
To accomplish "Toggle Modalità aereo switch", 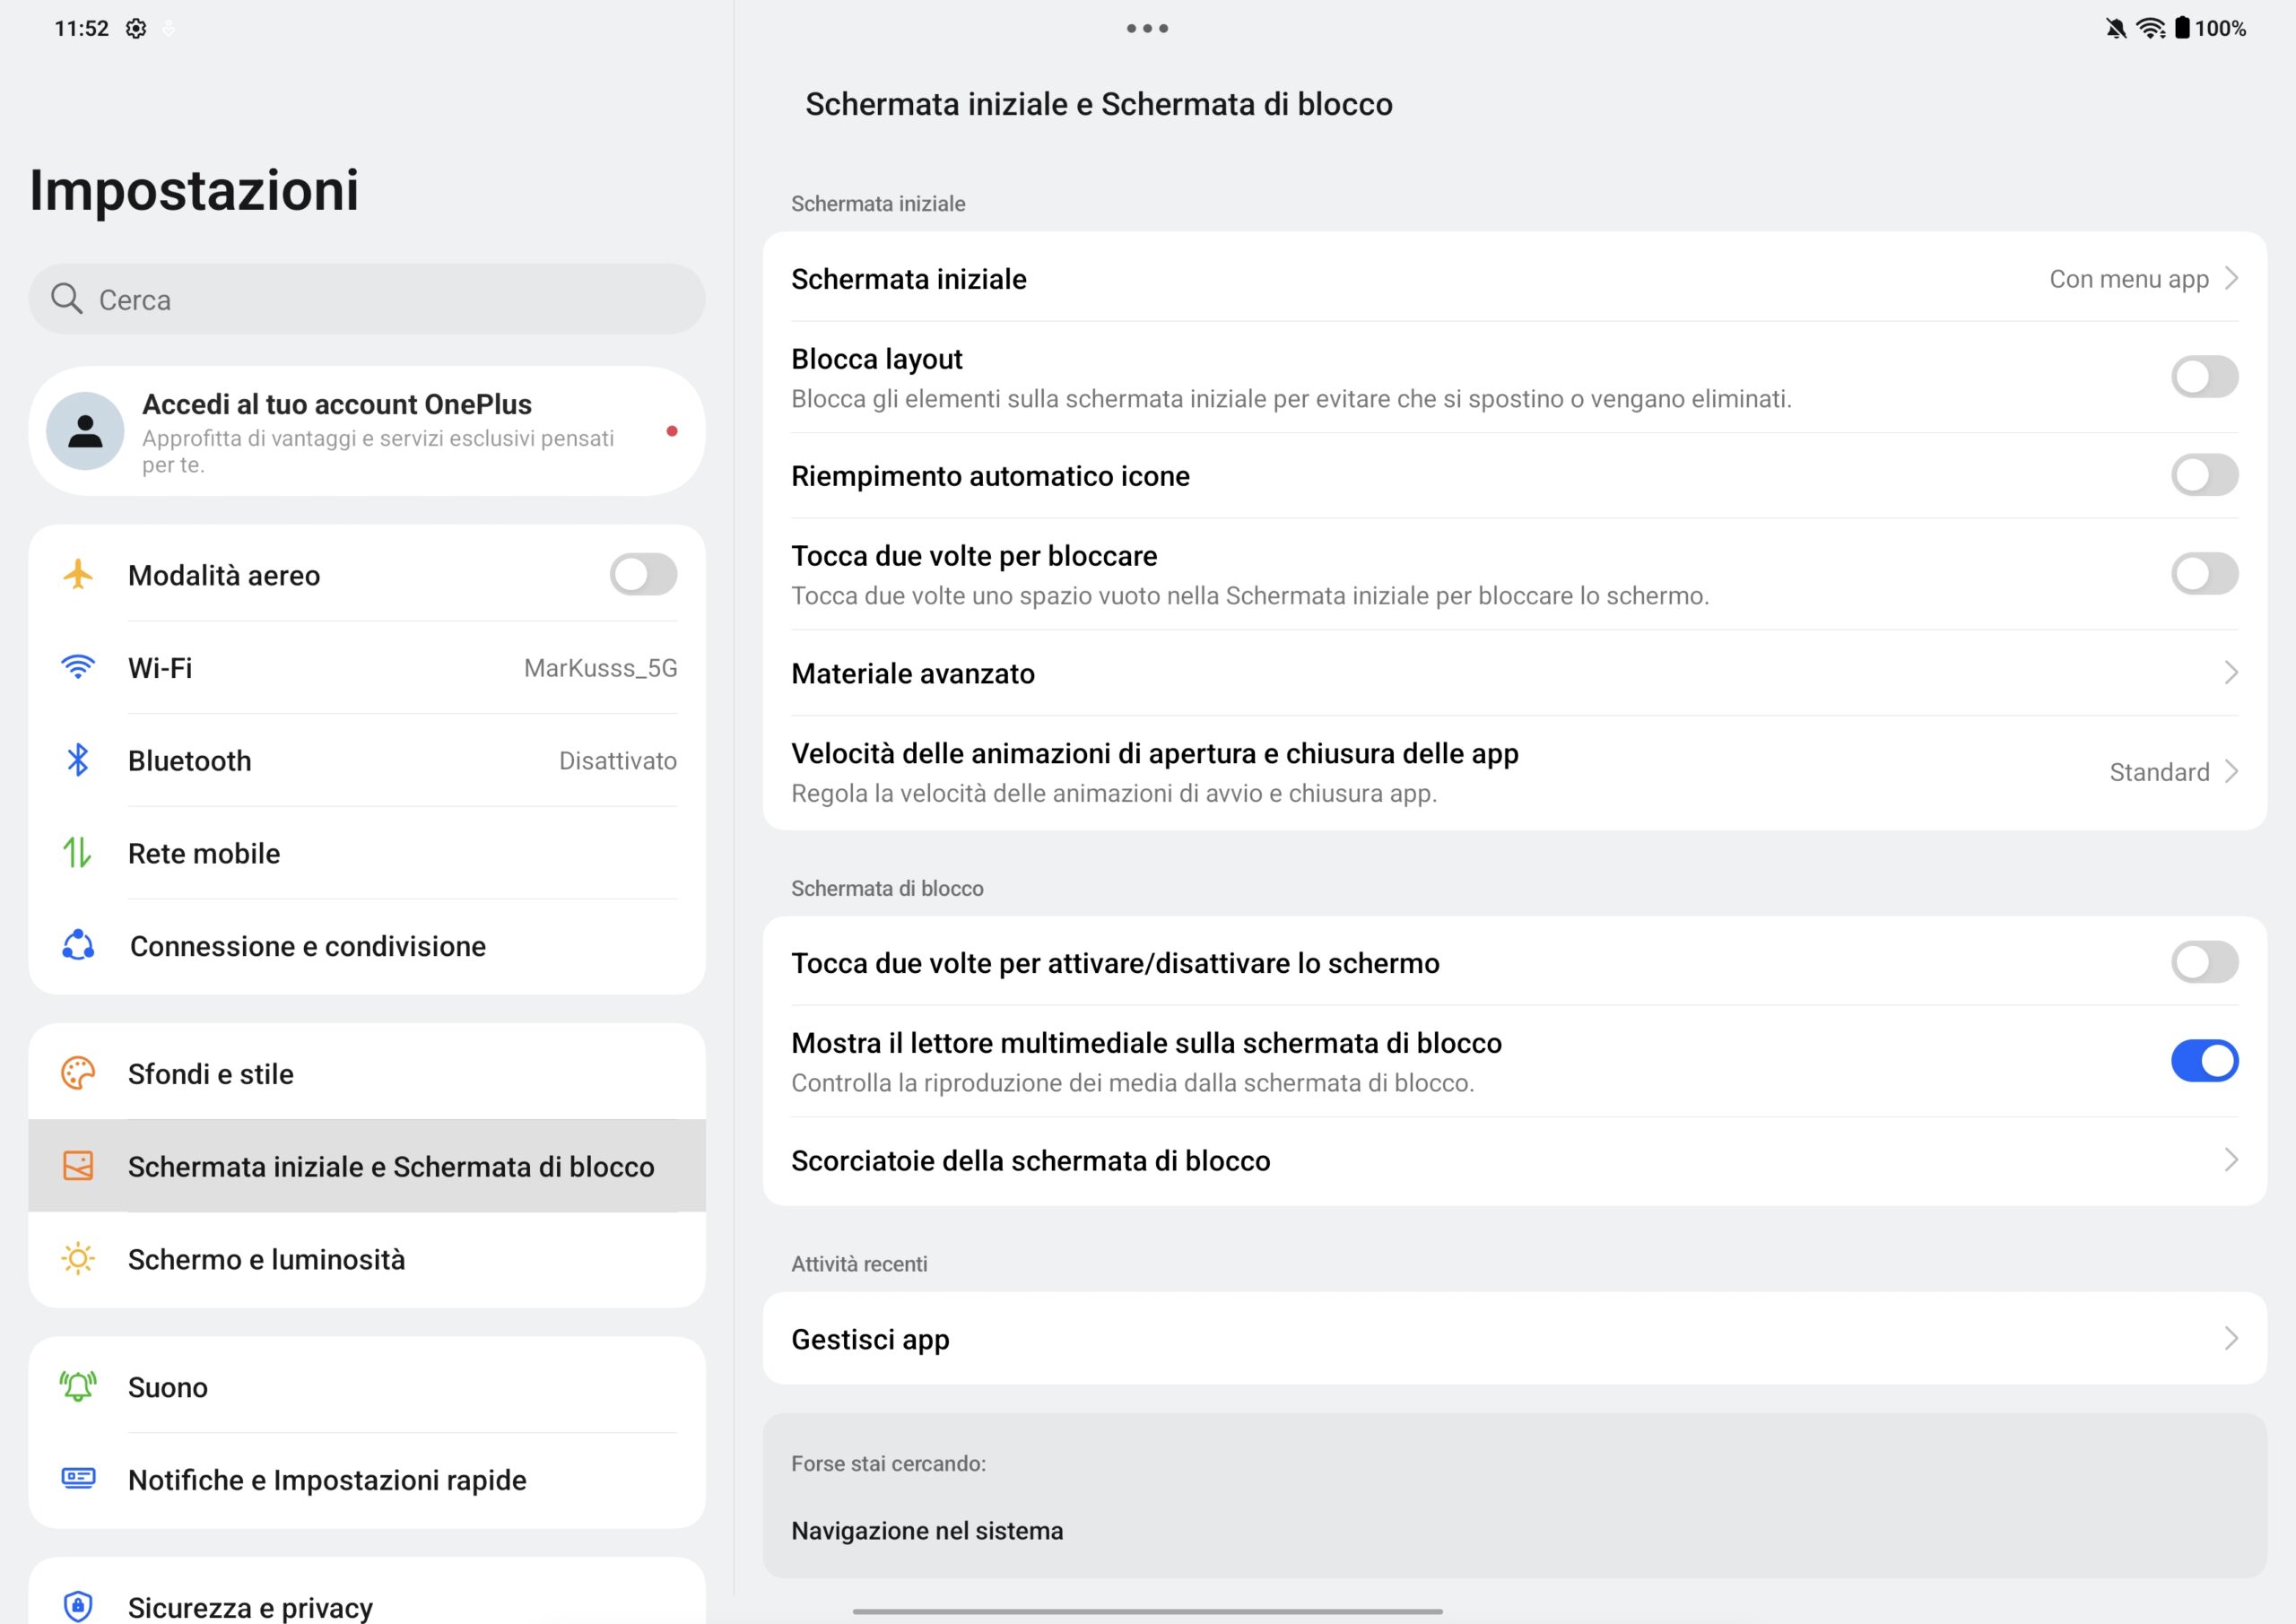I will [643, 575].
